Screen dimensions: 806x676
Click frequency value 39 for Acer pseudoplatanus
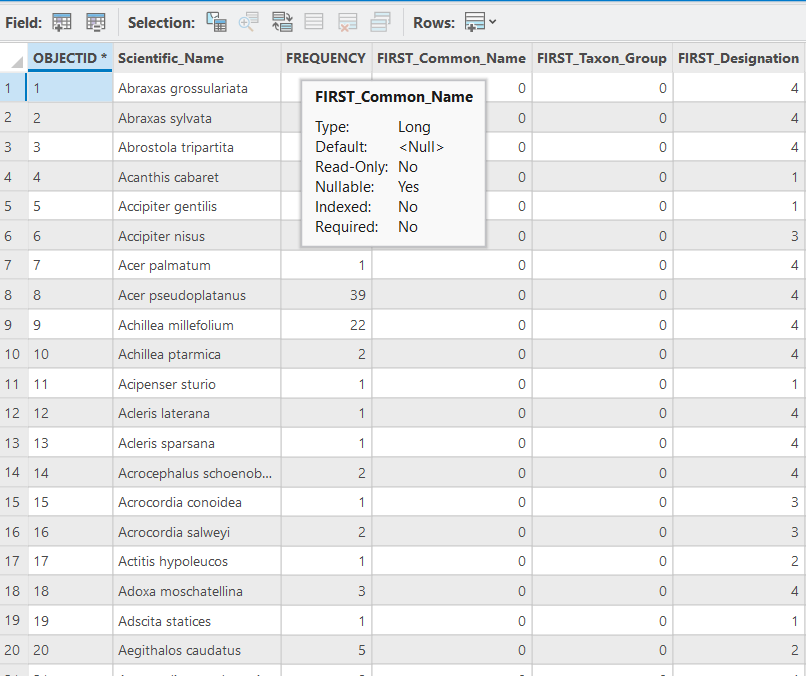point(326,296)
